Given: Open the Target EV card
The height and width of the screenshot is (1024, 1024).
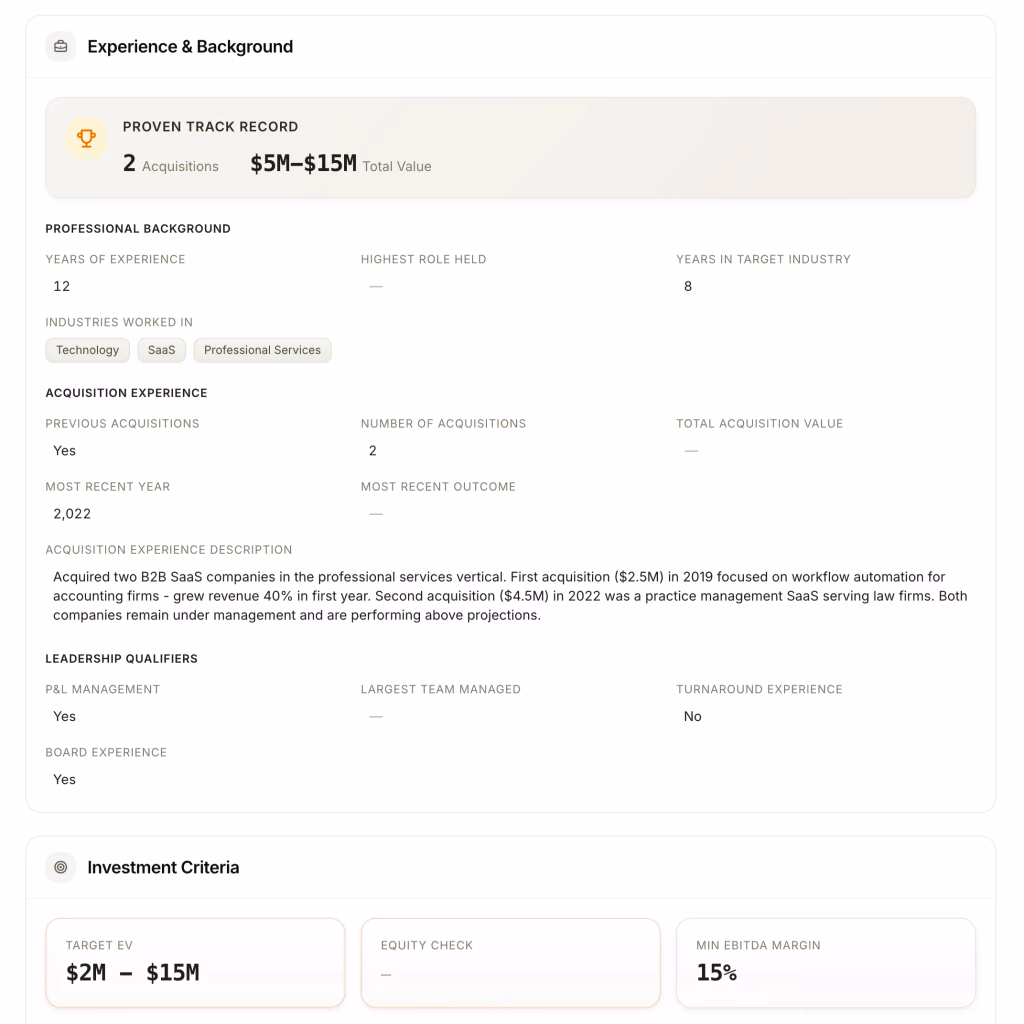Looking at the screenshot, I should coord(195,962).
